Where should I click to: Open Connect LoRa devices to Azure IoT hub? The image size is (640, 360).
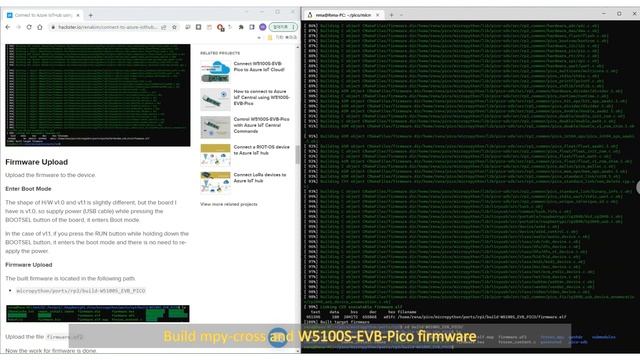point(260,178)
